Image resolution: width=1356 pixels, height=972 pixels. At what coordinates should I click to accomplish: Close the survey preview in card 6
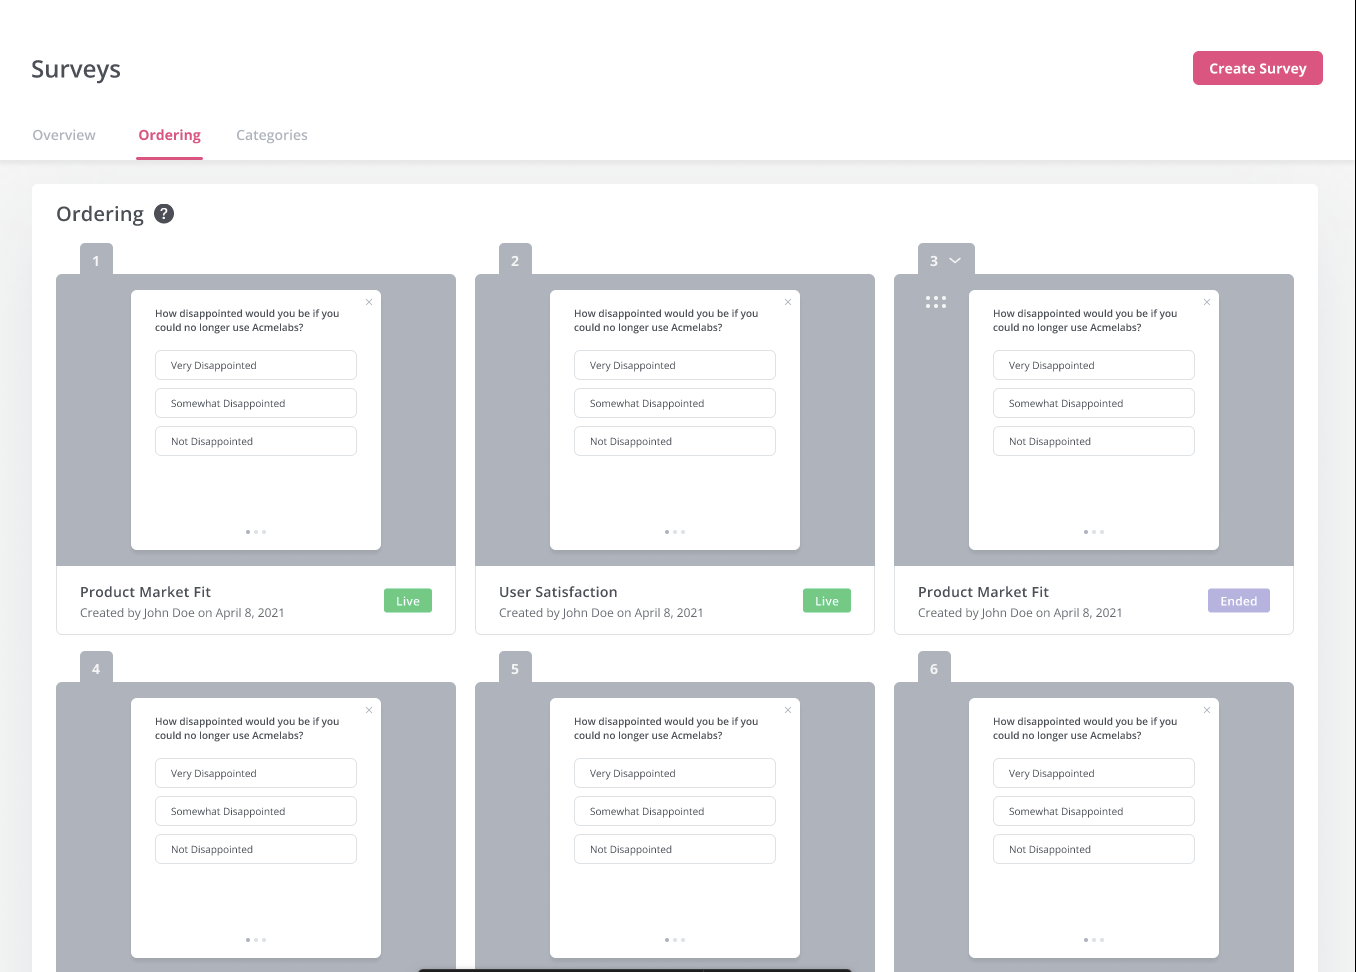coord(1207,710)
